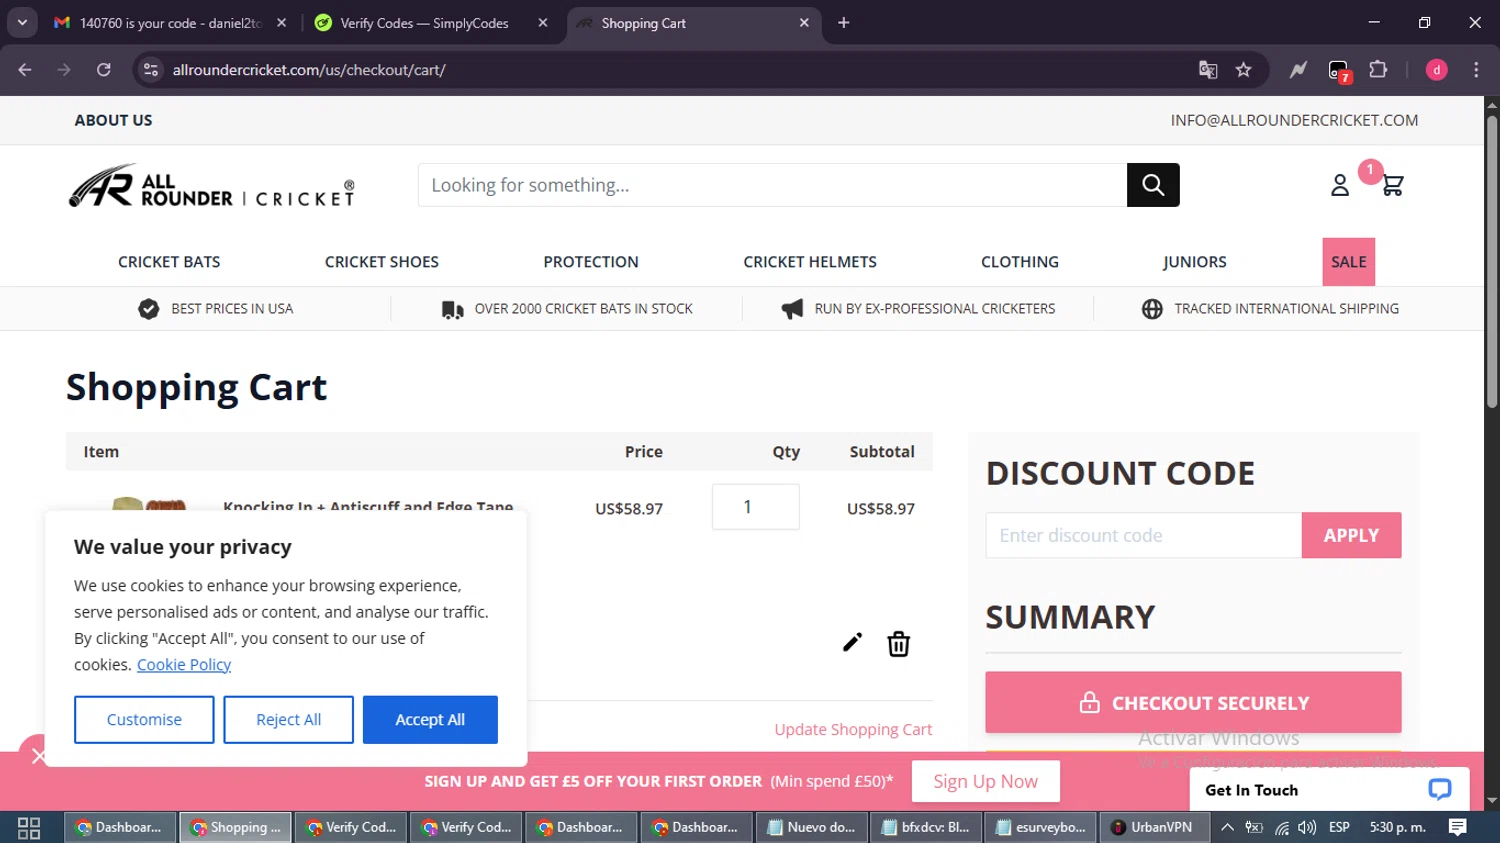Open the user account icon
The height and width of the screenshot is (843, 1500).
click(x=1340, y=185)
